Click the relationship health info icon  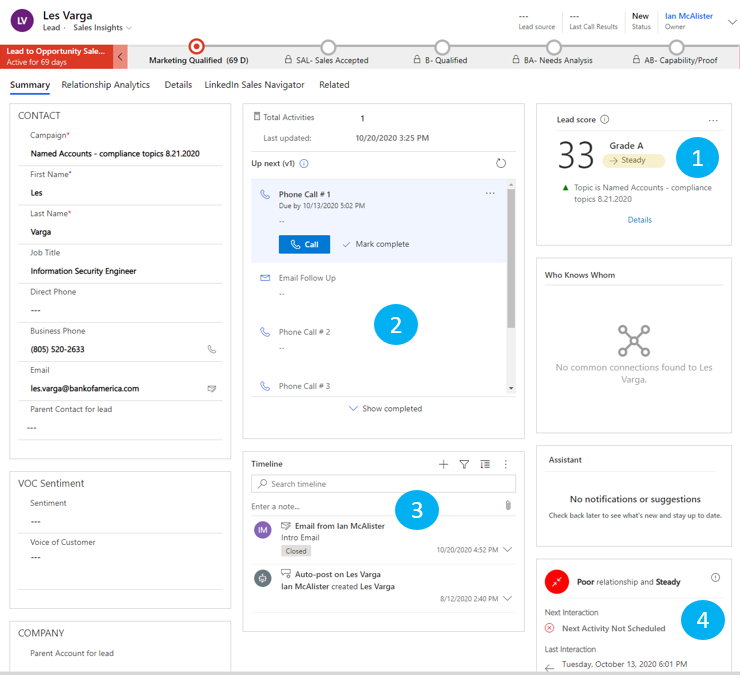click(x=715, y=578)
